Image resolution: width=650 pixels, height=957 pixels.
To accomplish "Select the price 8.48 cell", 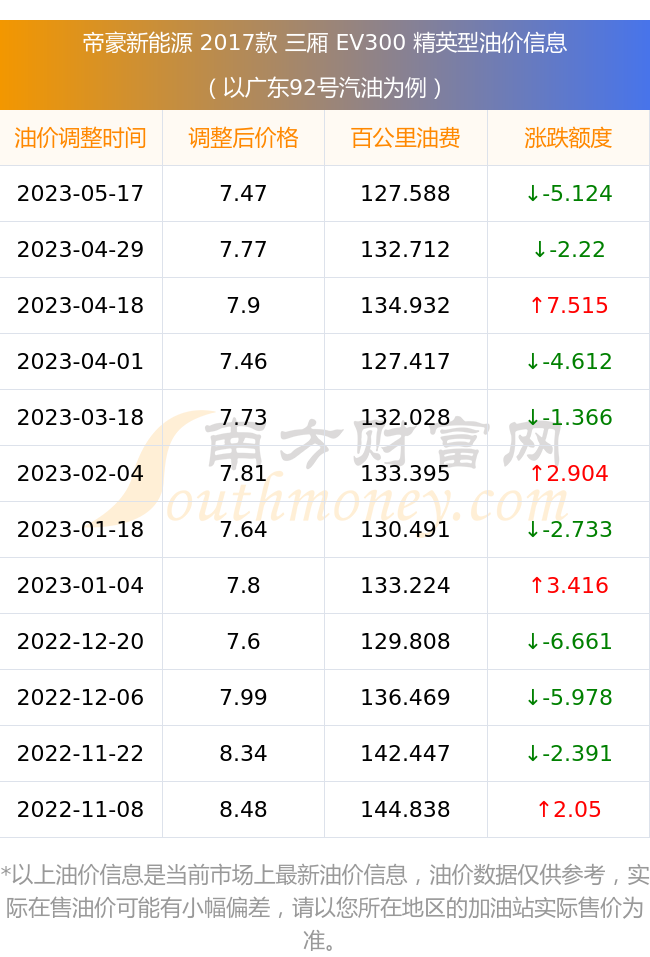I will coord(244,809).
